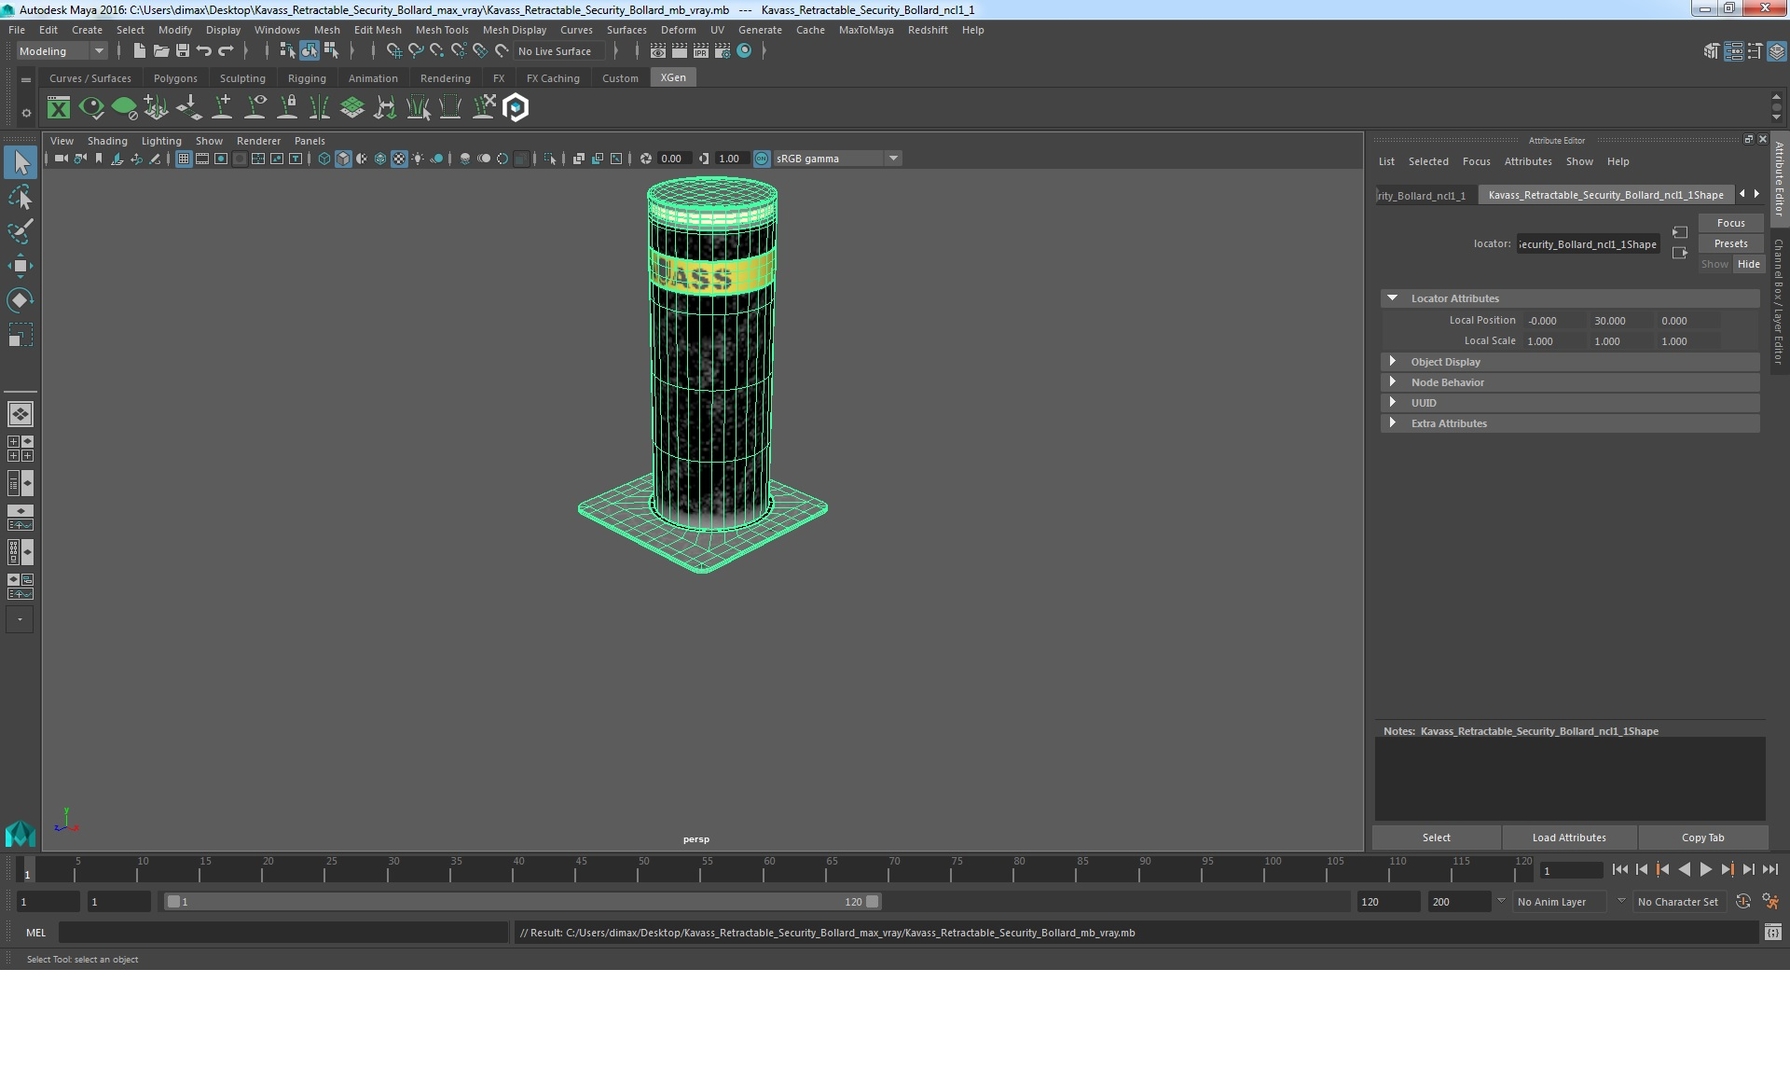Select the Move tool in the left toolbox
The width and height of the screenshot is (1790, 1080).
click(x=19, y=265)
